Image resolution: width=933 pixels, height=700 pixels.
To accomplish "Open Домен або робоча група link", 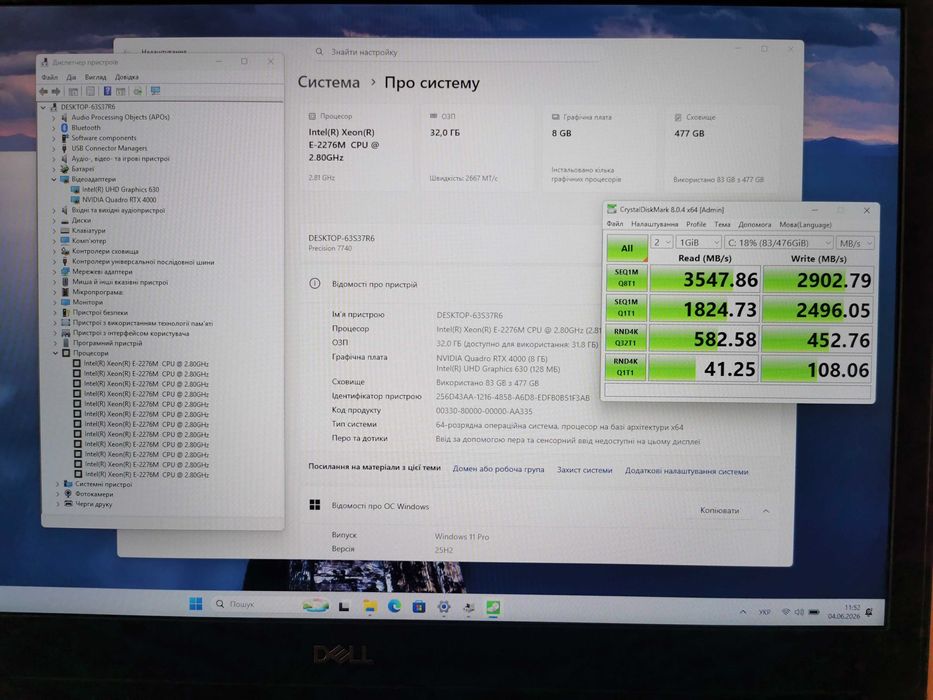I will (498, 469).
